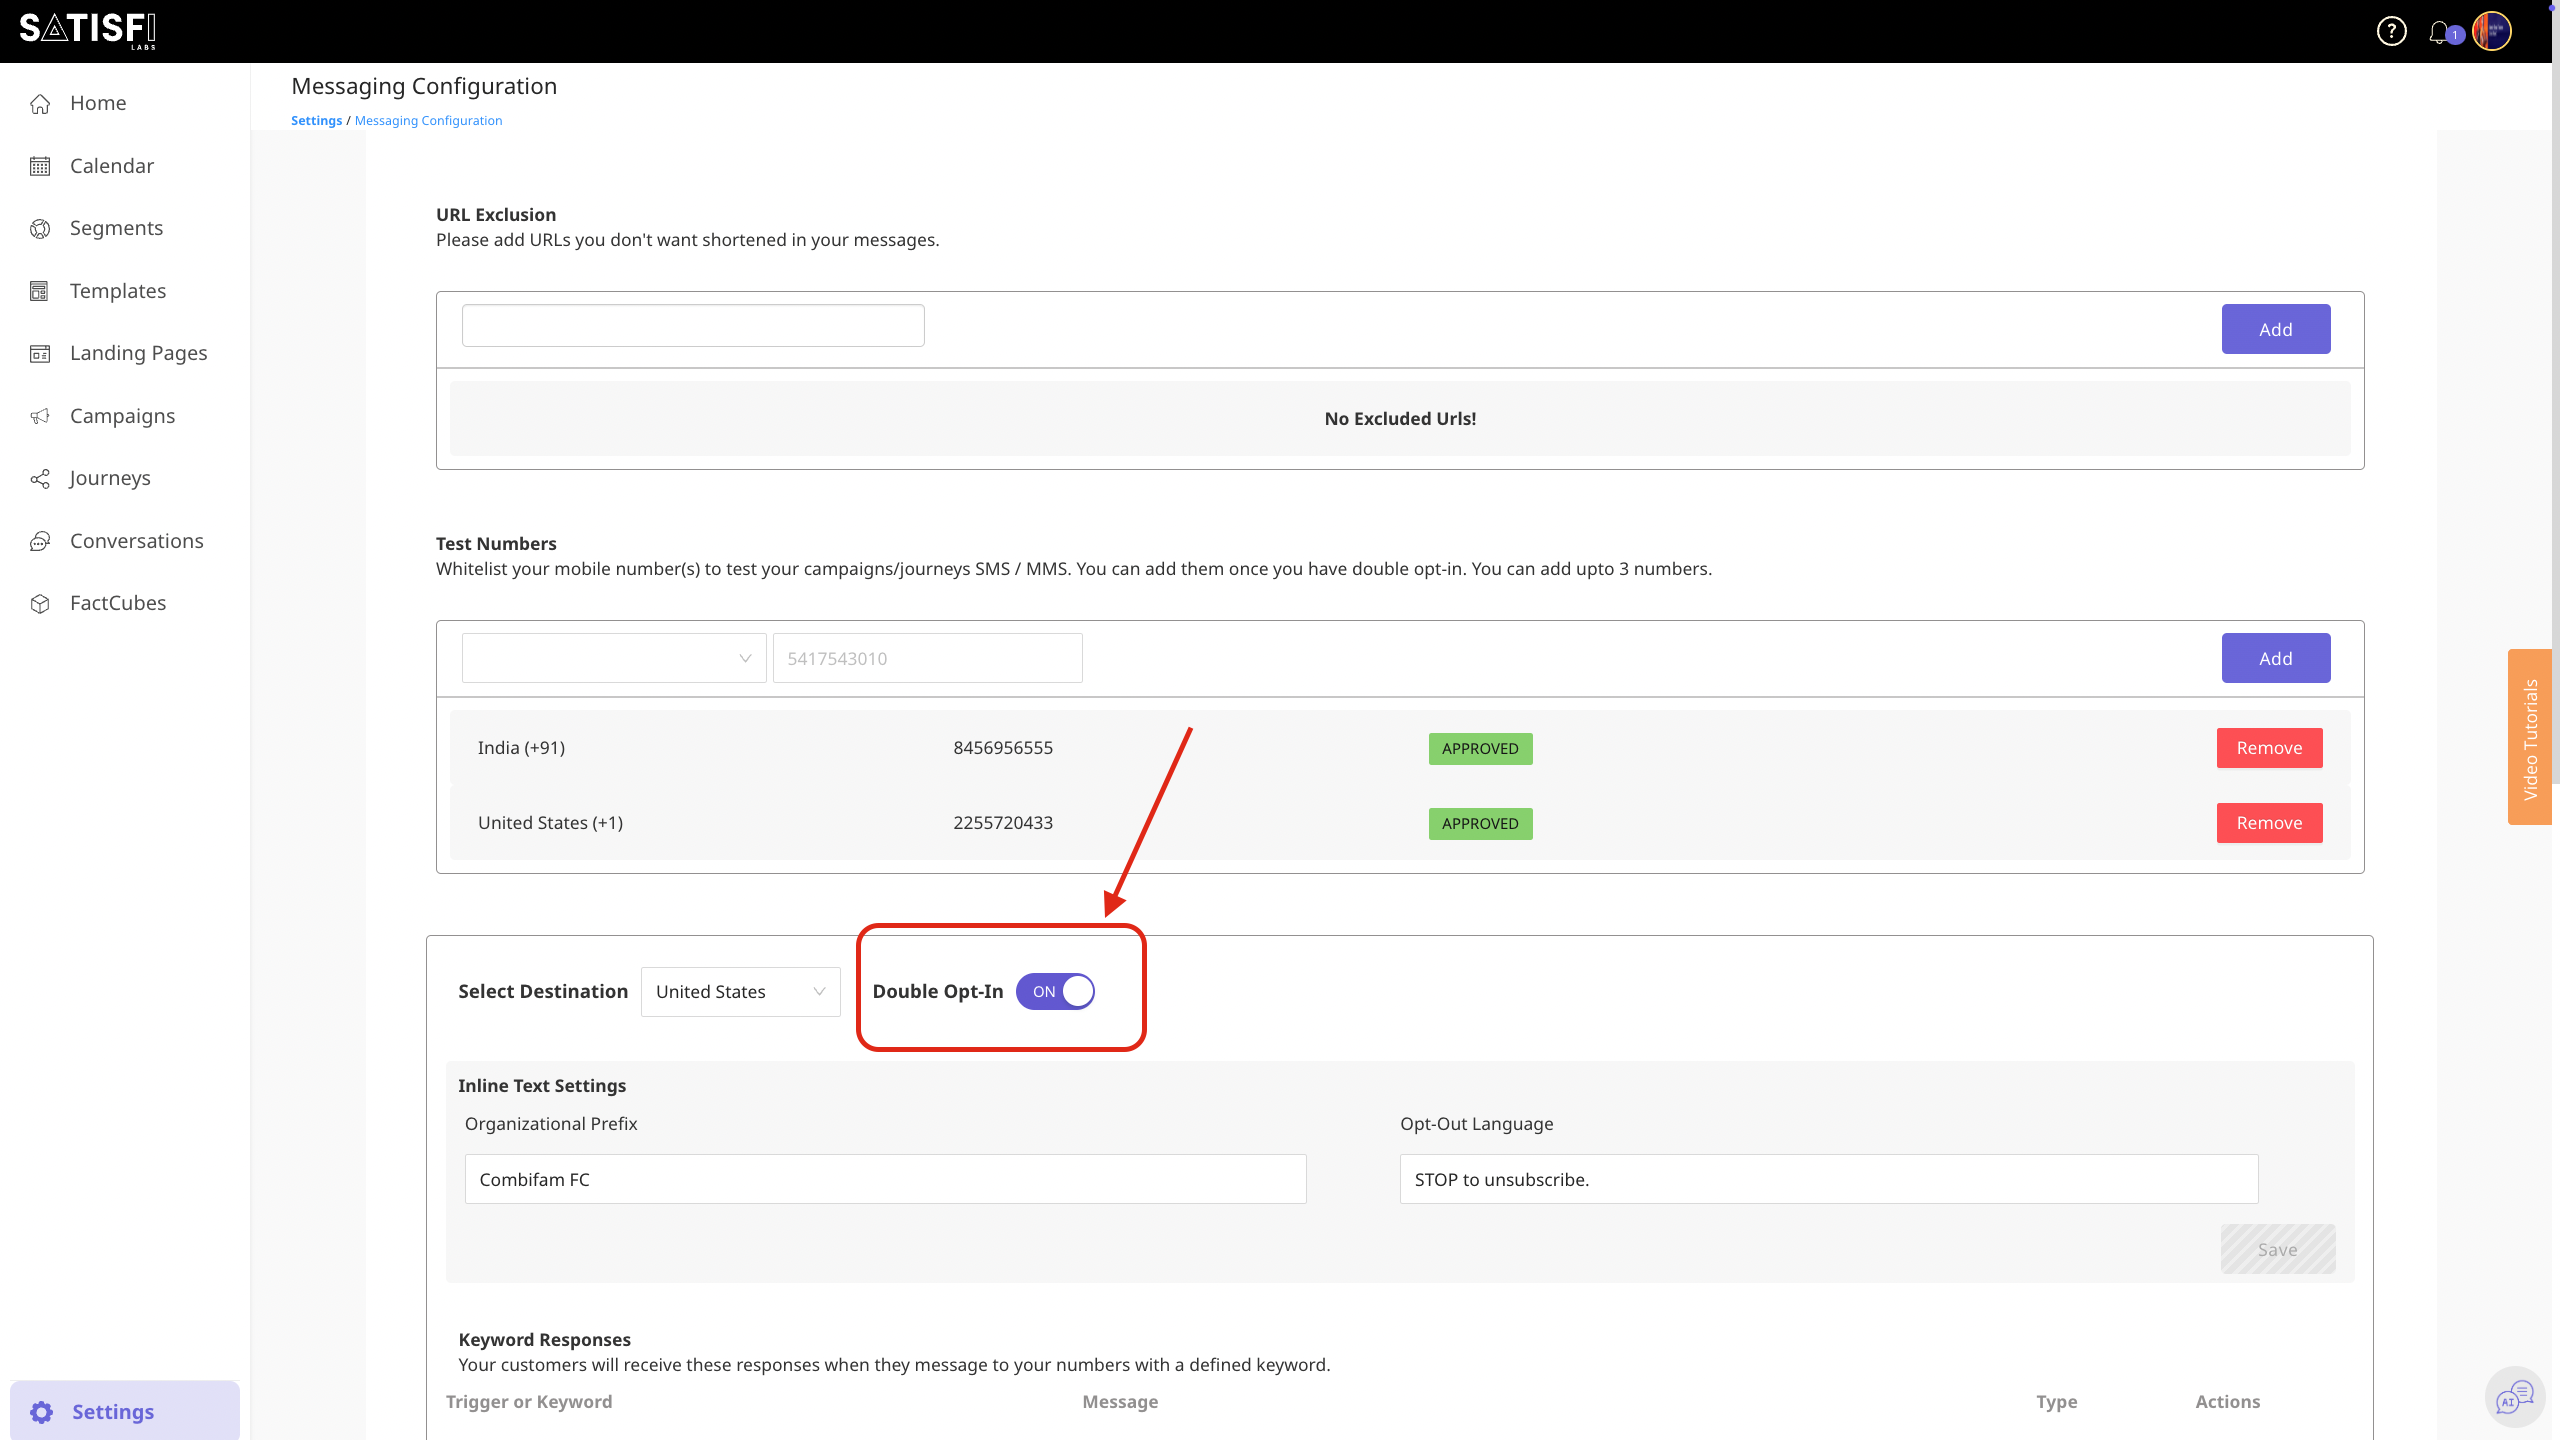Open the Templates sidebar item

point(118,291)
